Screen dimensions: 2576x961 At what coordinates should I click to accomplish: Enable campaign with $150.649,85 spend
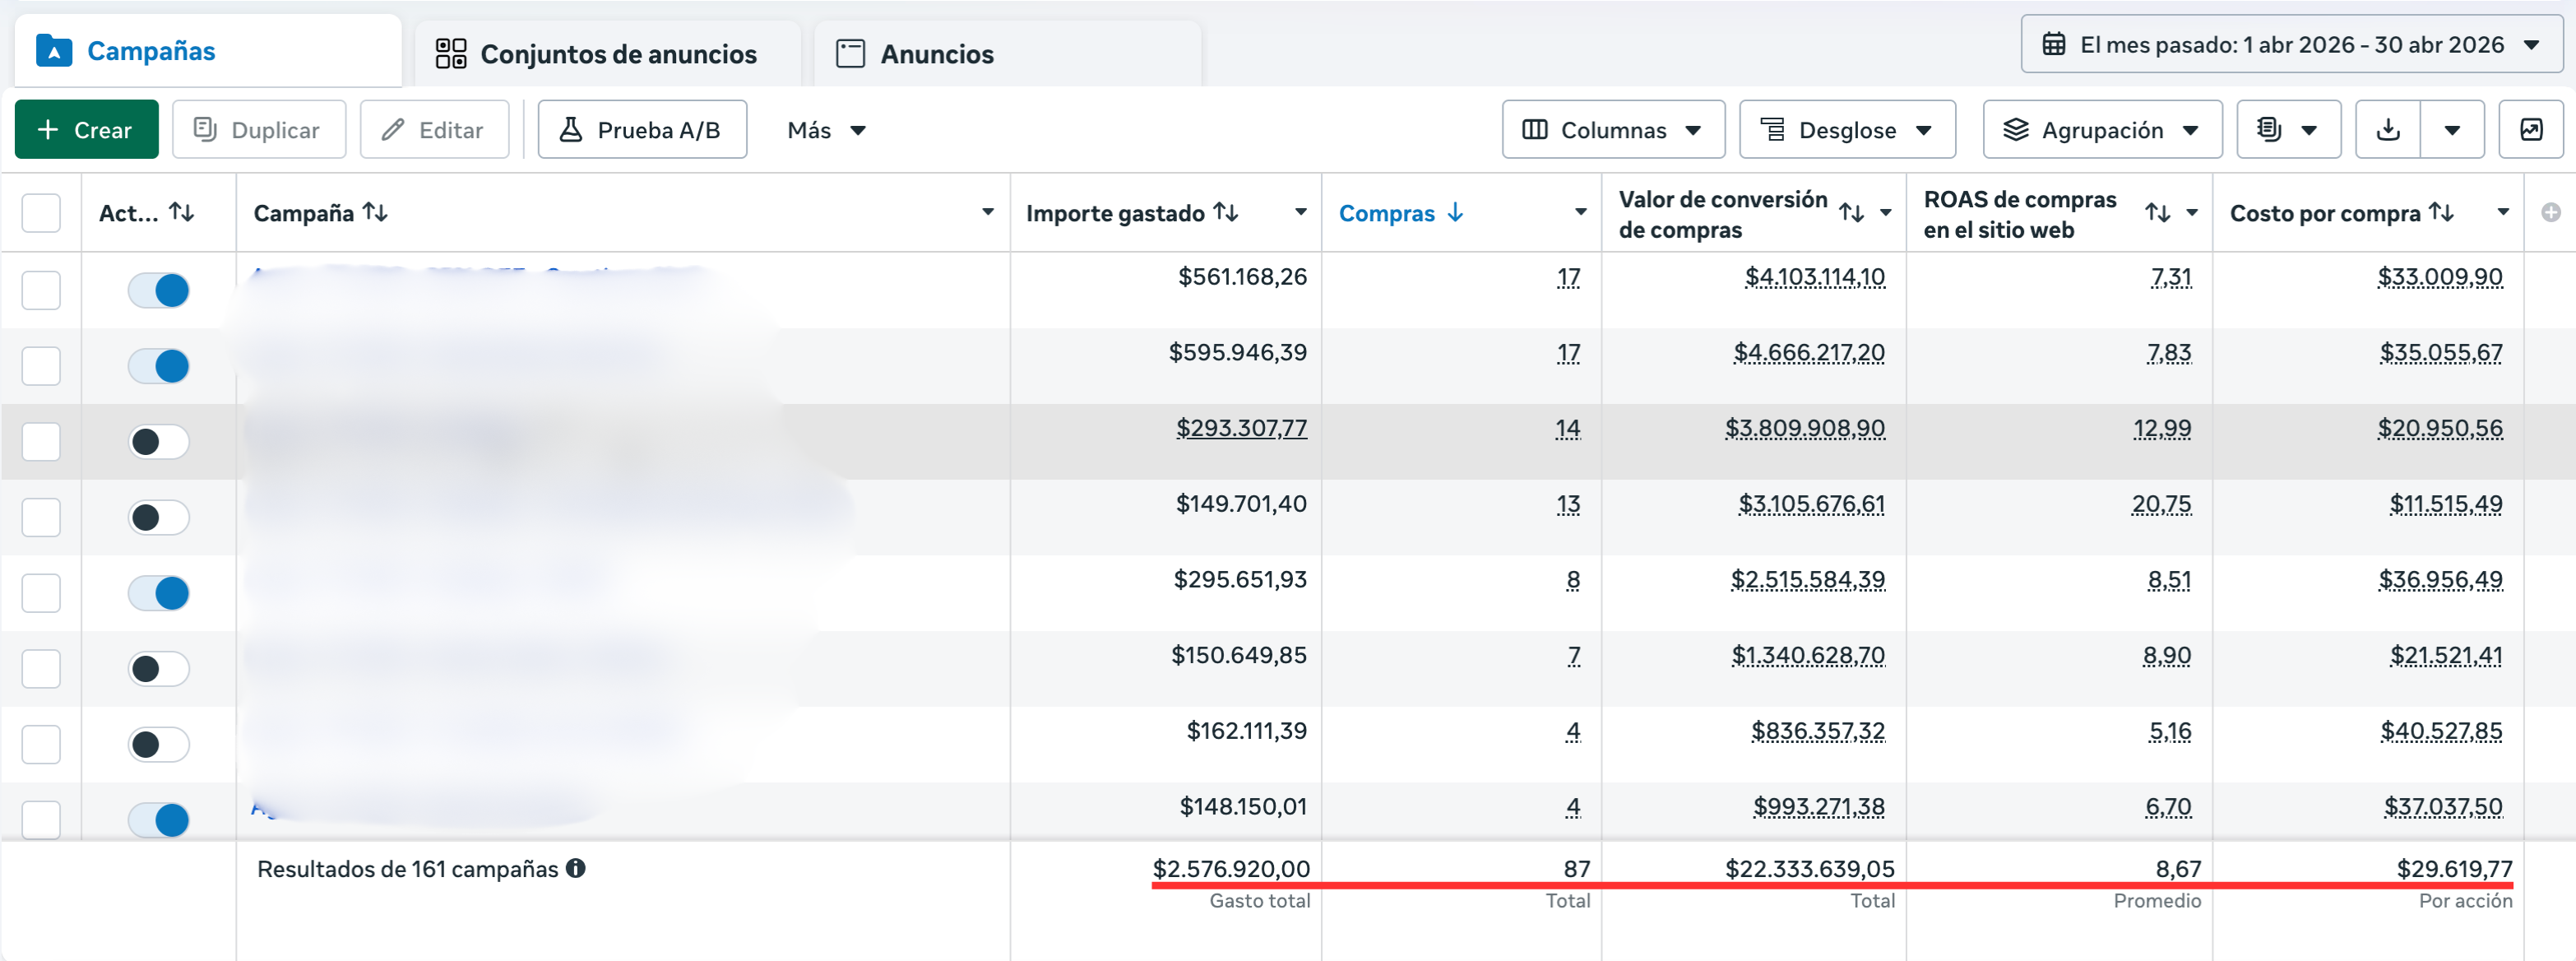[x=159, y=669]
